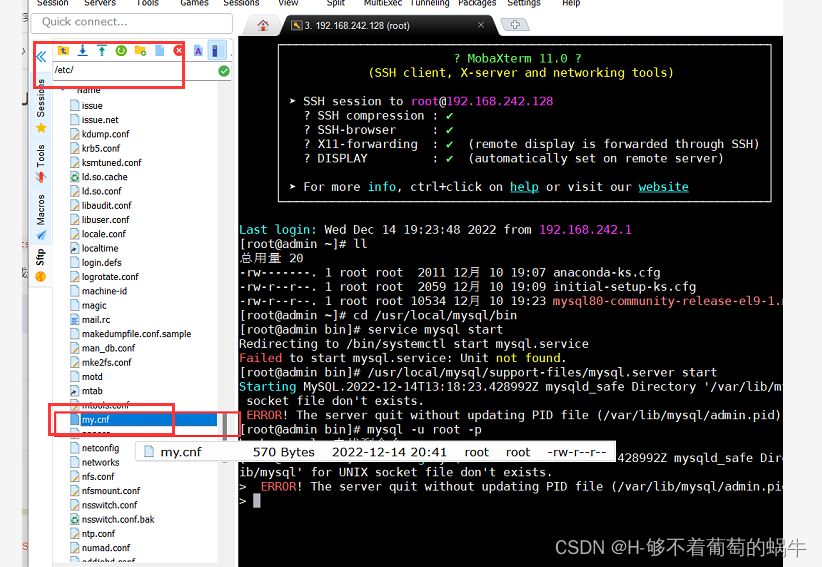
Task: Focus the Quick connect search box
Action: pyautogui.click(x=132, y=23)
